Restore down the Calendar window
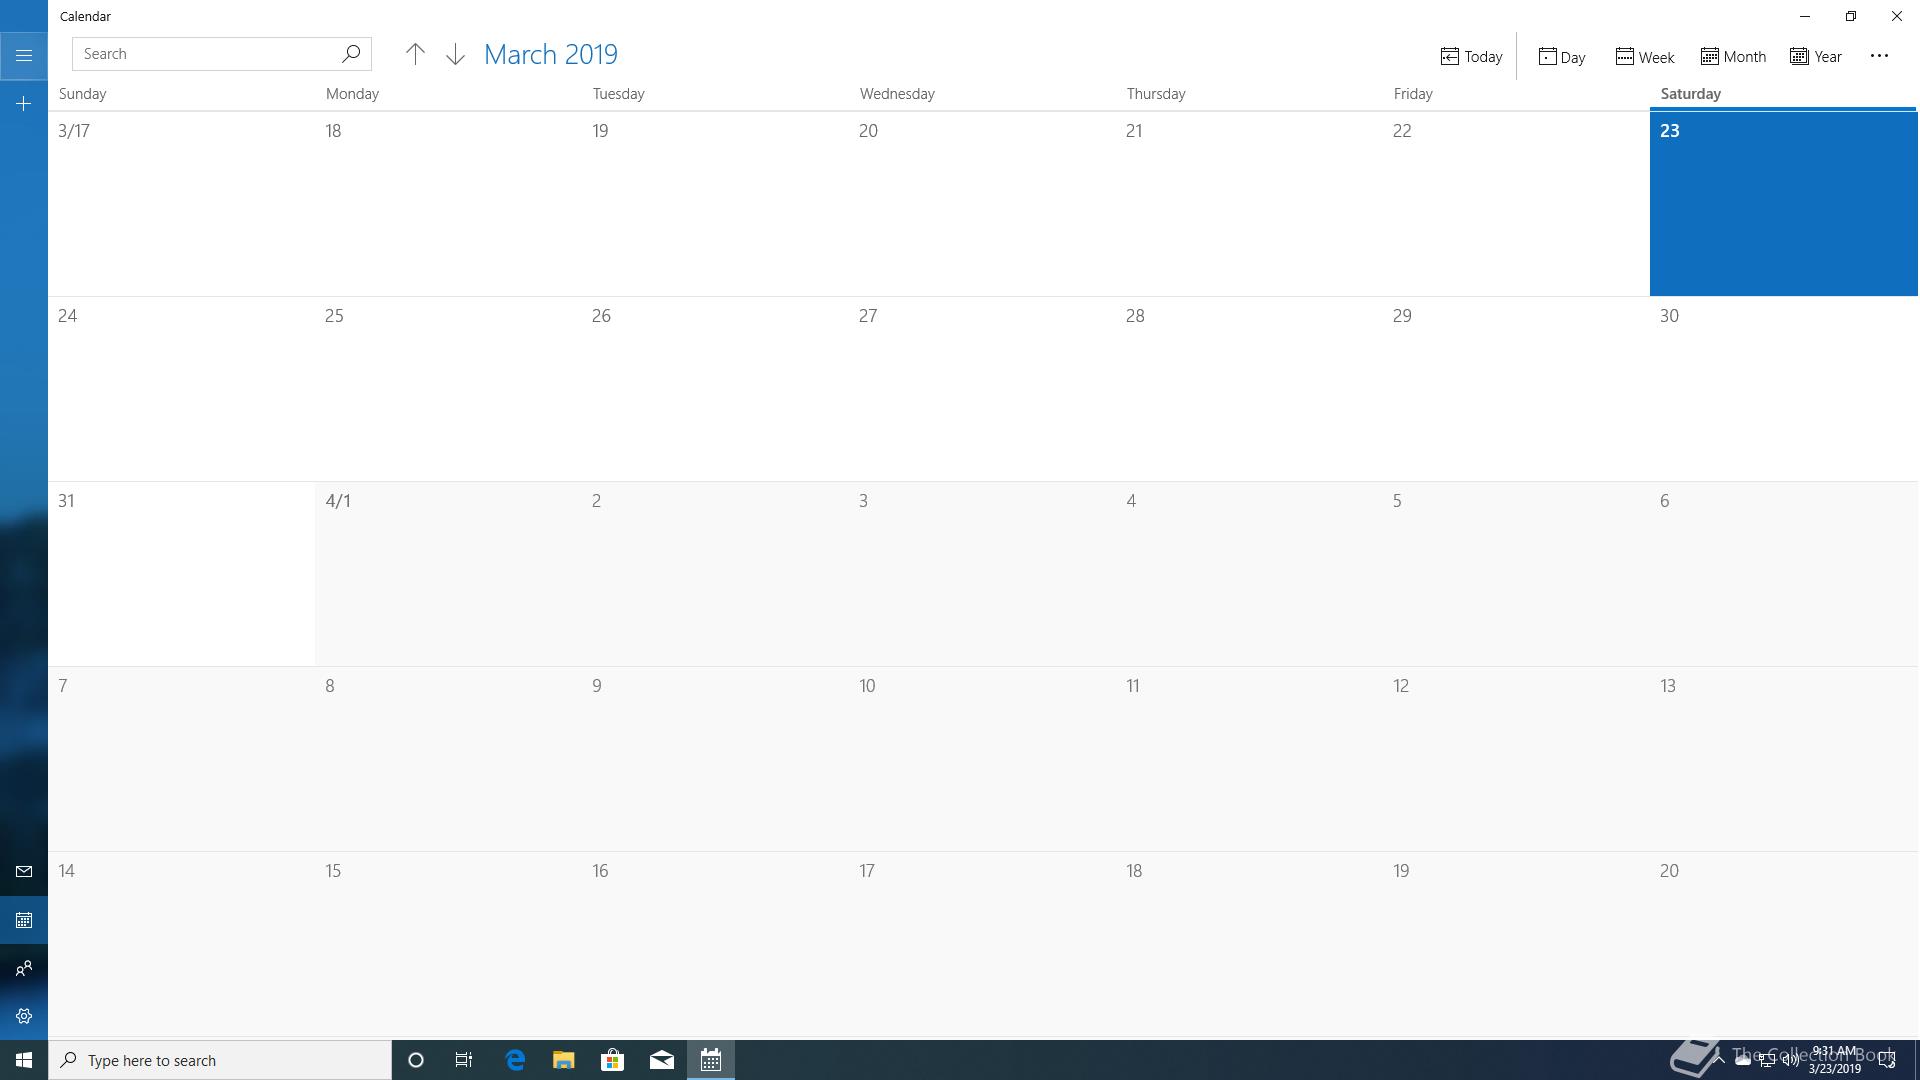 [1851, 16]
